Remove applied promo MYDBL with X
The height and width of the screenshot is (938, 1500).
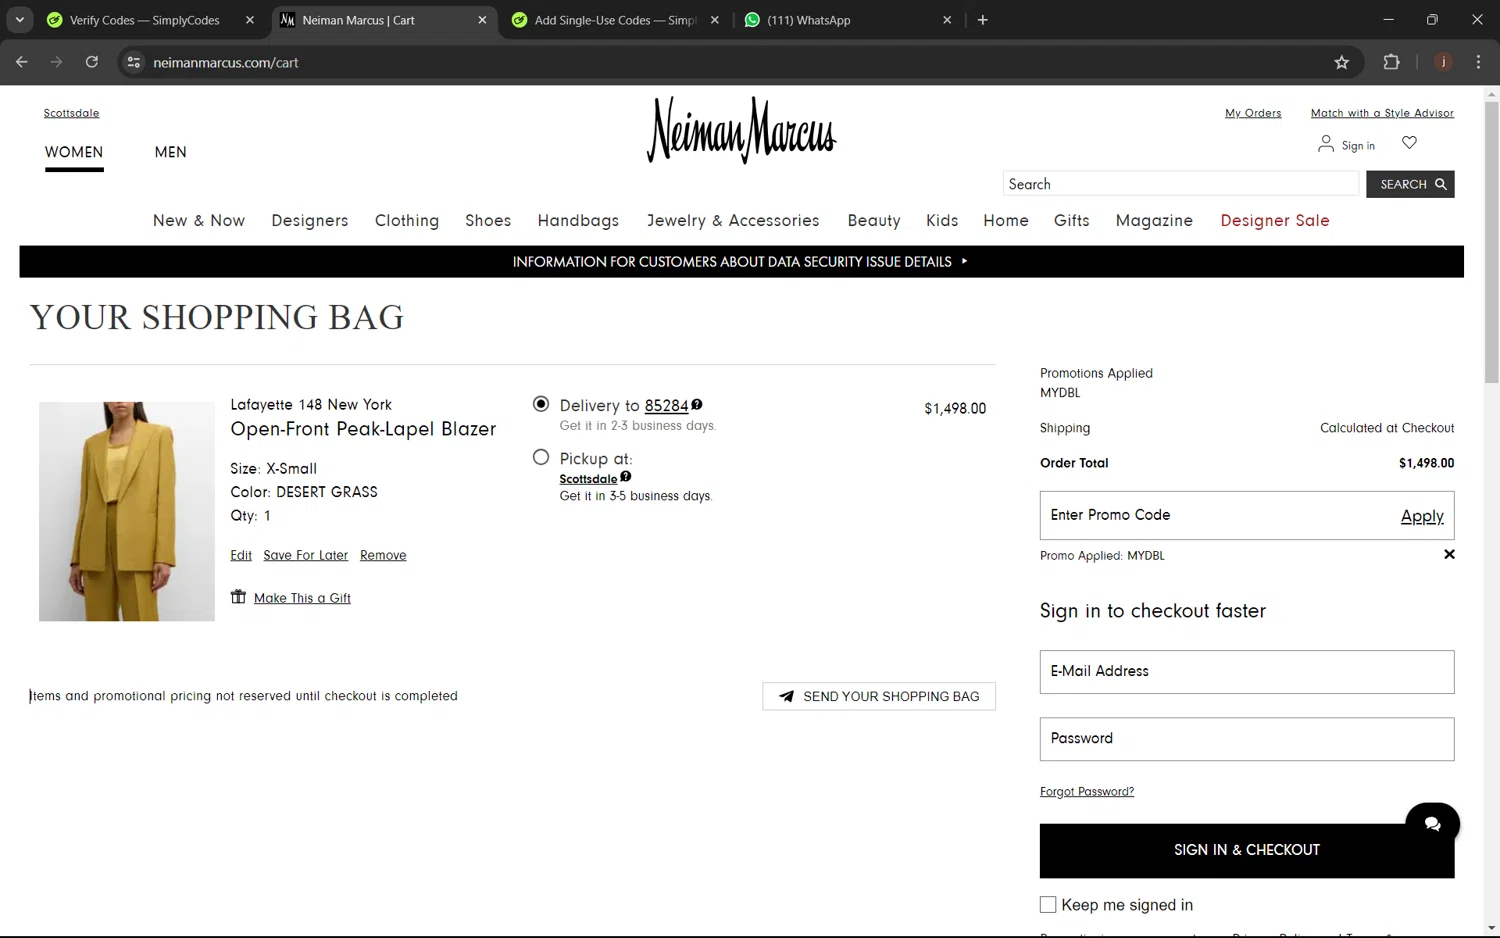(x=1449, y=554)
